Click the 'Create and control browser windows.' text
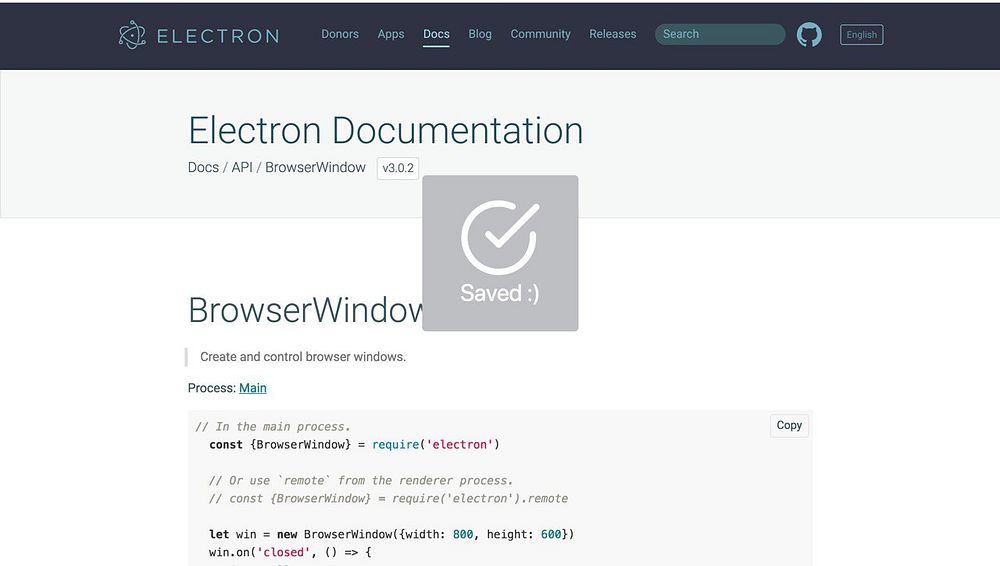Viewport: 1000px width, 566px height. [303, 357]
